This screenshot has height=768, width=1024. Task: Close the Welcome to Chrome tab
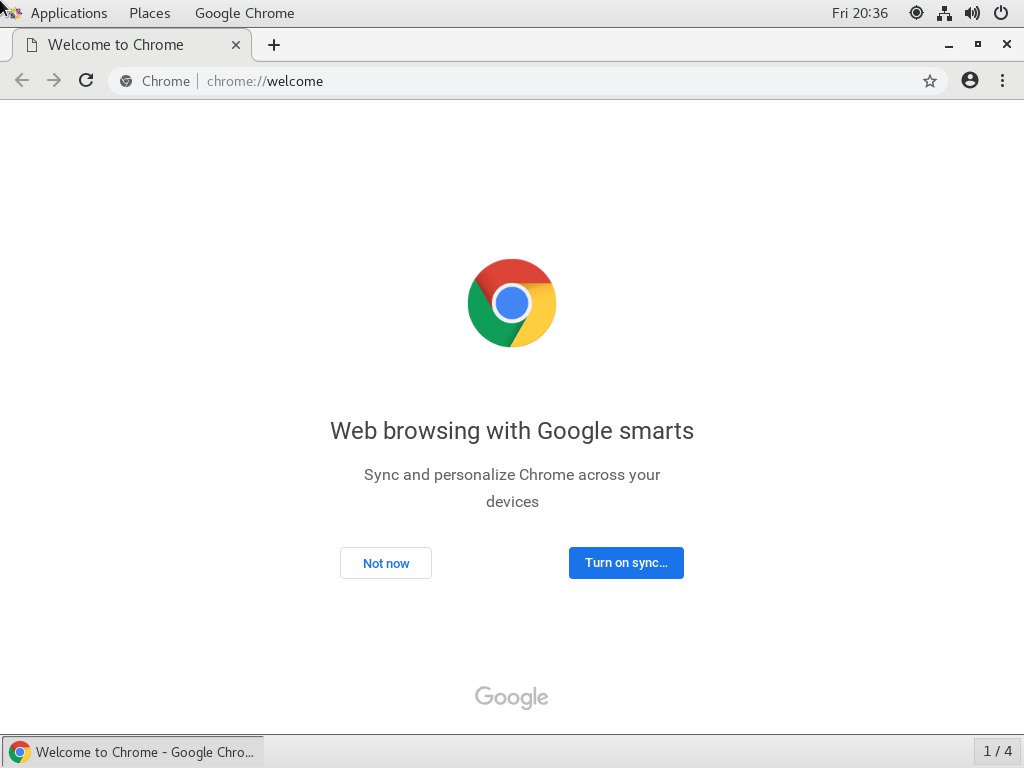pyautogui.click(x=236, y=45)
